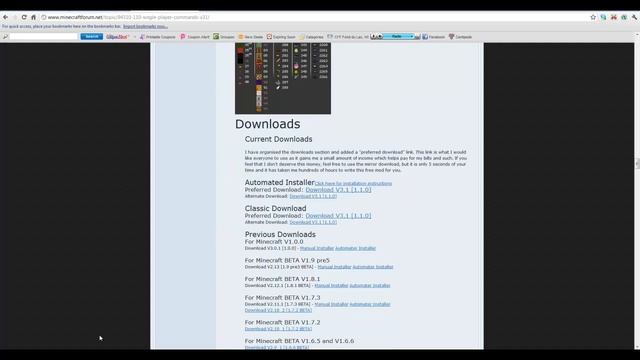Reload the page with the refresh icon
640x360 pixels.
point(24,17)
